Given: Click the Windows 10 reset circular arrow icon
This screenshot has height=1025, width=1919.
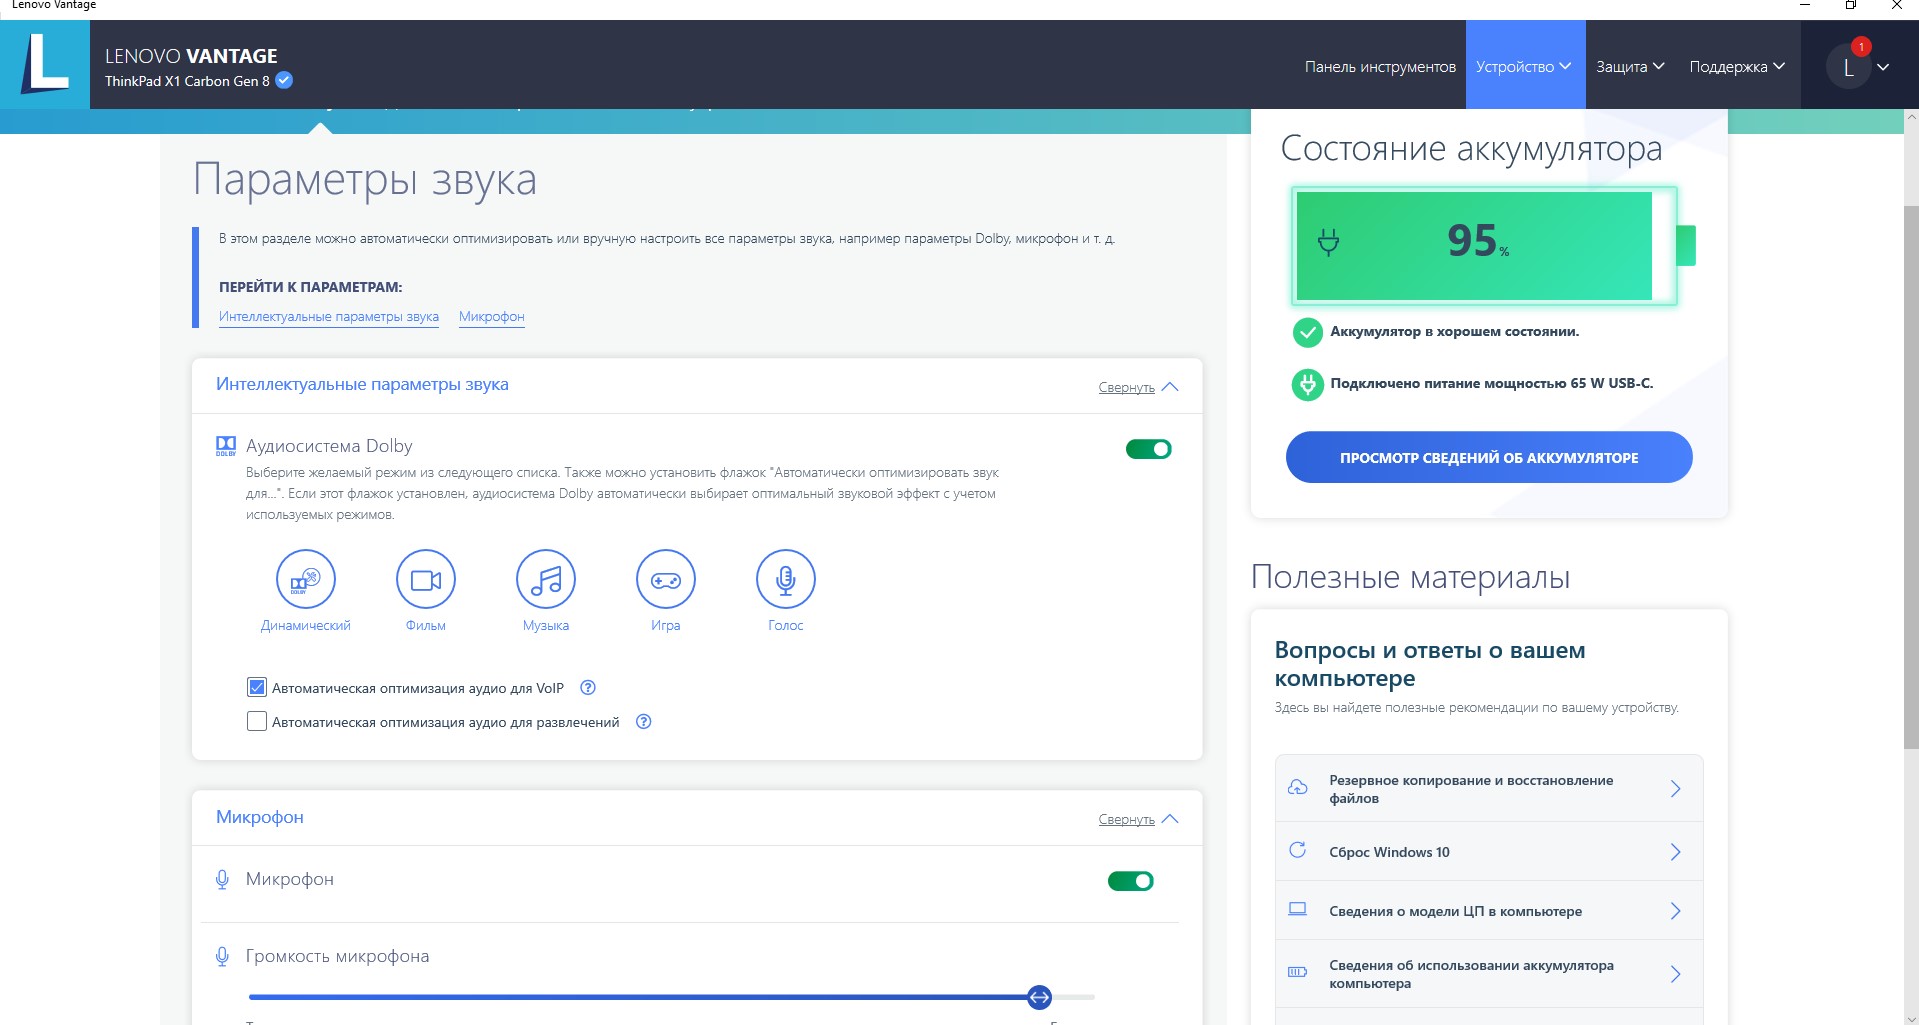Looking at the screenshot, I should tap(1298, 850).
